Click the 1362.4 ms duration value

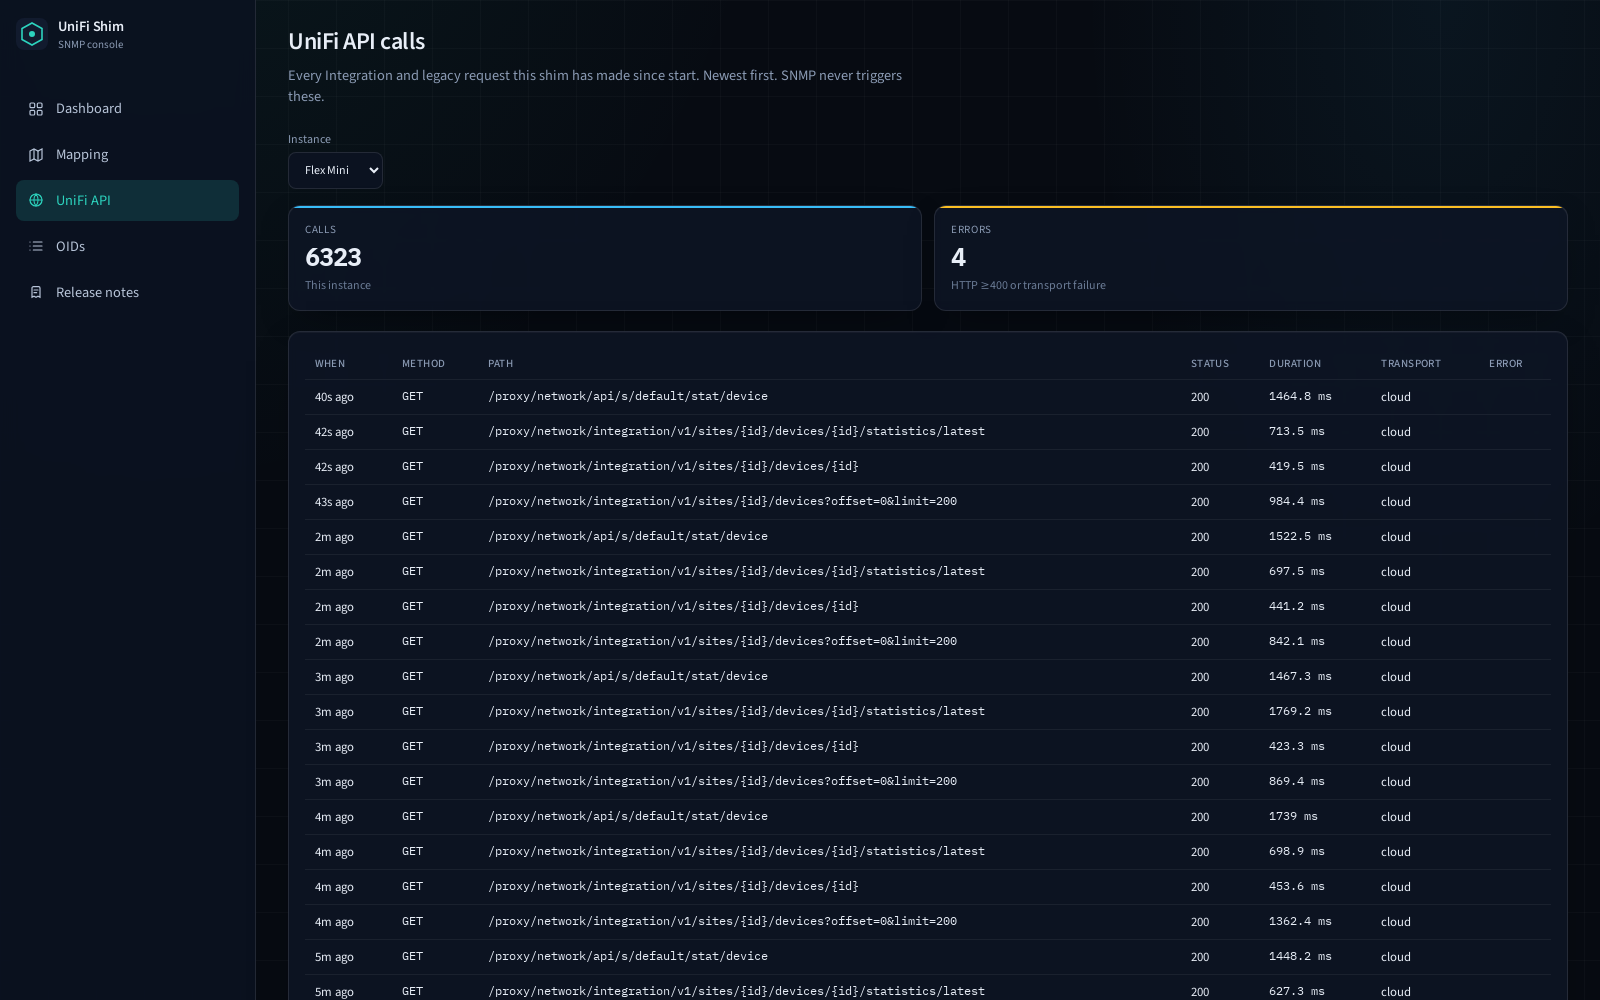tap(1300, 921)
